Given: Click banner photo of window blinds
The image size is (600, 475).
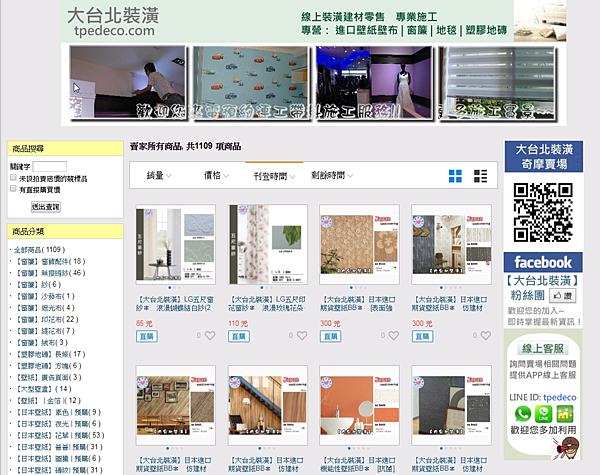Looking at the screenshot, I should pyautogui.click(x=497, y=83).
